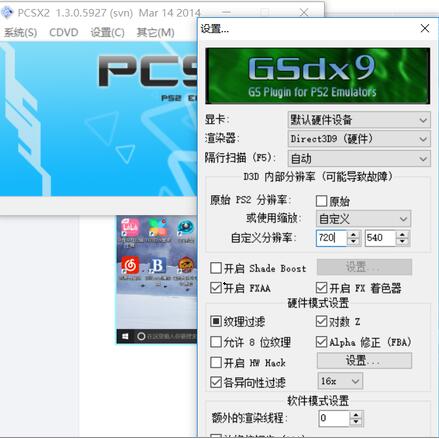
Task: Enable 允许 8 位纹理 checkbox
Action: (x=216, y=342)
